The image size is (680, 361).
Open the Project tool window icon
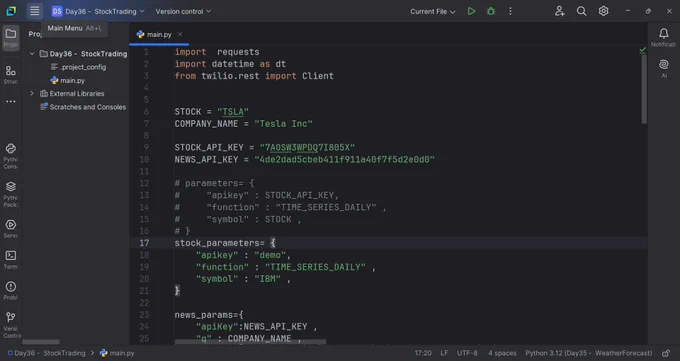(x=11, y=38)
